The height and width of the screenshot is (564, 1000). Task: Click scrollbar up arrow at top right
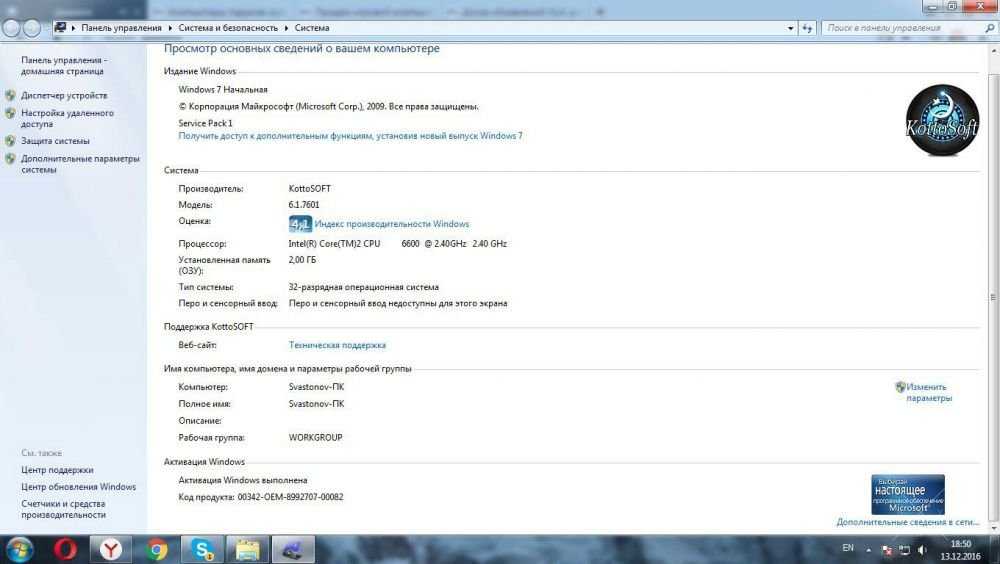point(993,49)
